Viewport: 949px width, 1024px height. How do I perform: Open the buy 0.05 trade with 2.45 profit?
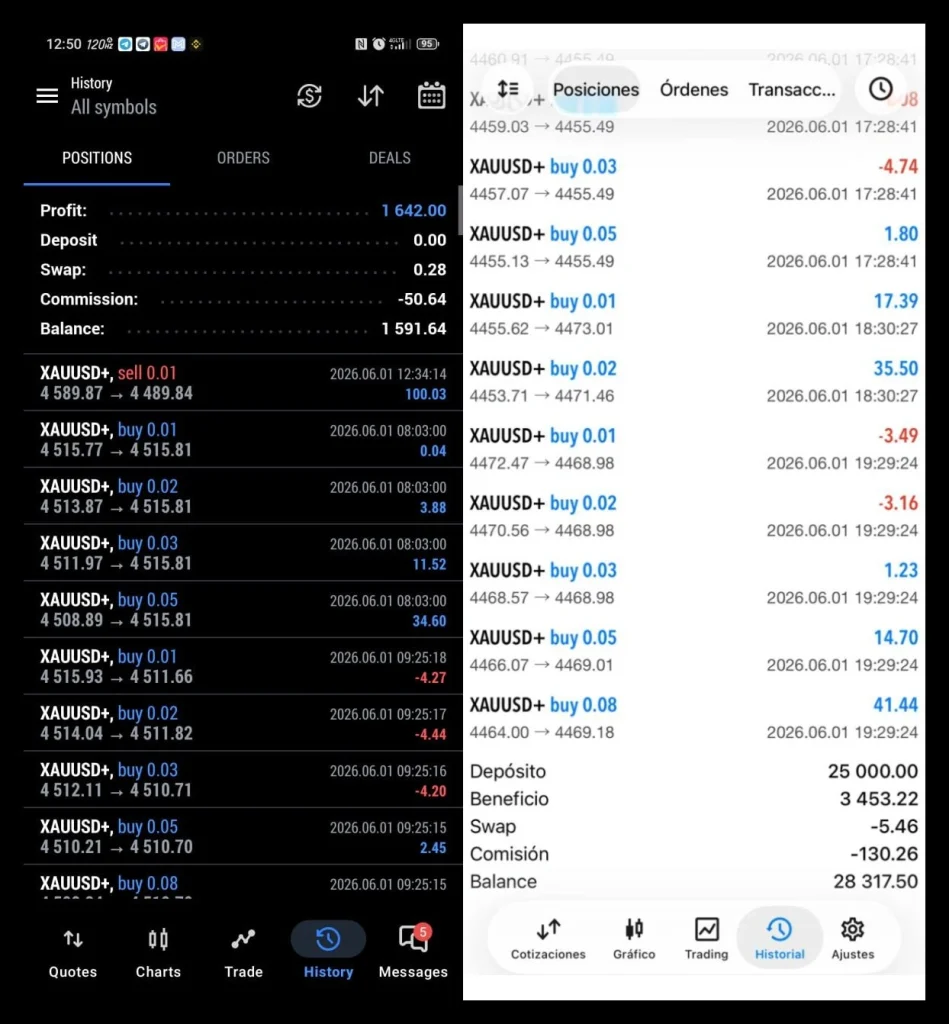[x=243, y=837]
